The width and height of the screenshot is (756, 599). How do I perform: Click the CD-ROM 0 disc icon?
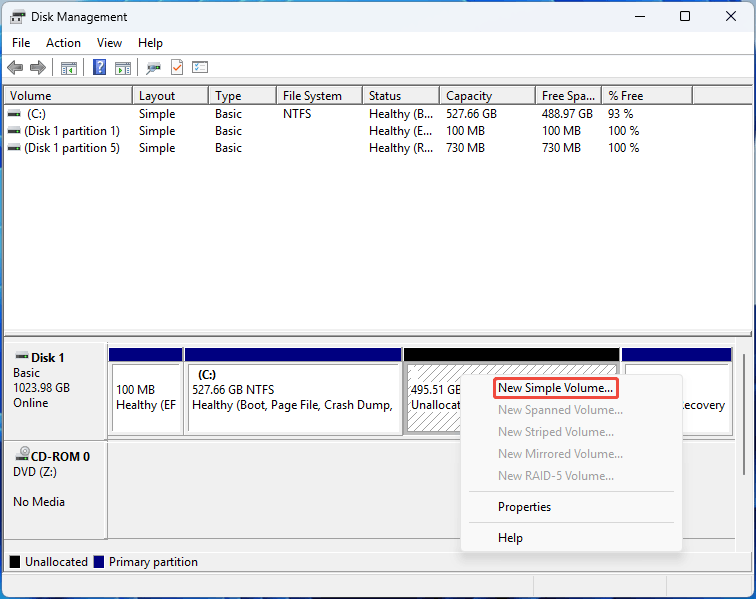(22, 454)
